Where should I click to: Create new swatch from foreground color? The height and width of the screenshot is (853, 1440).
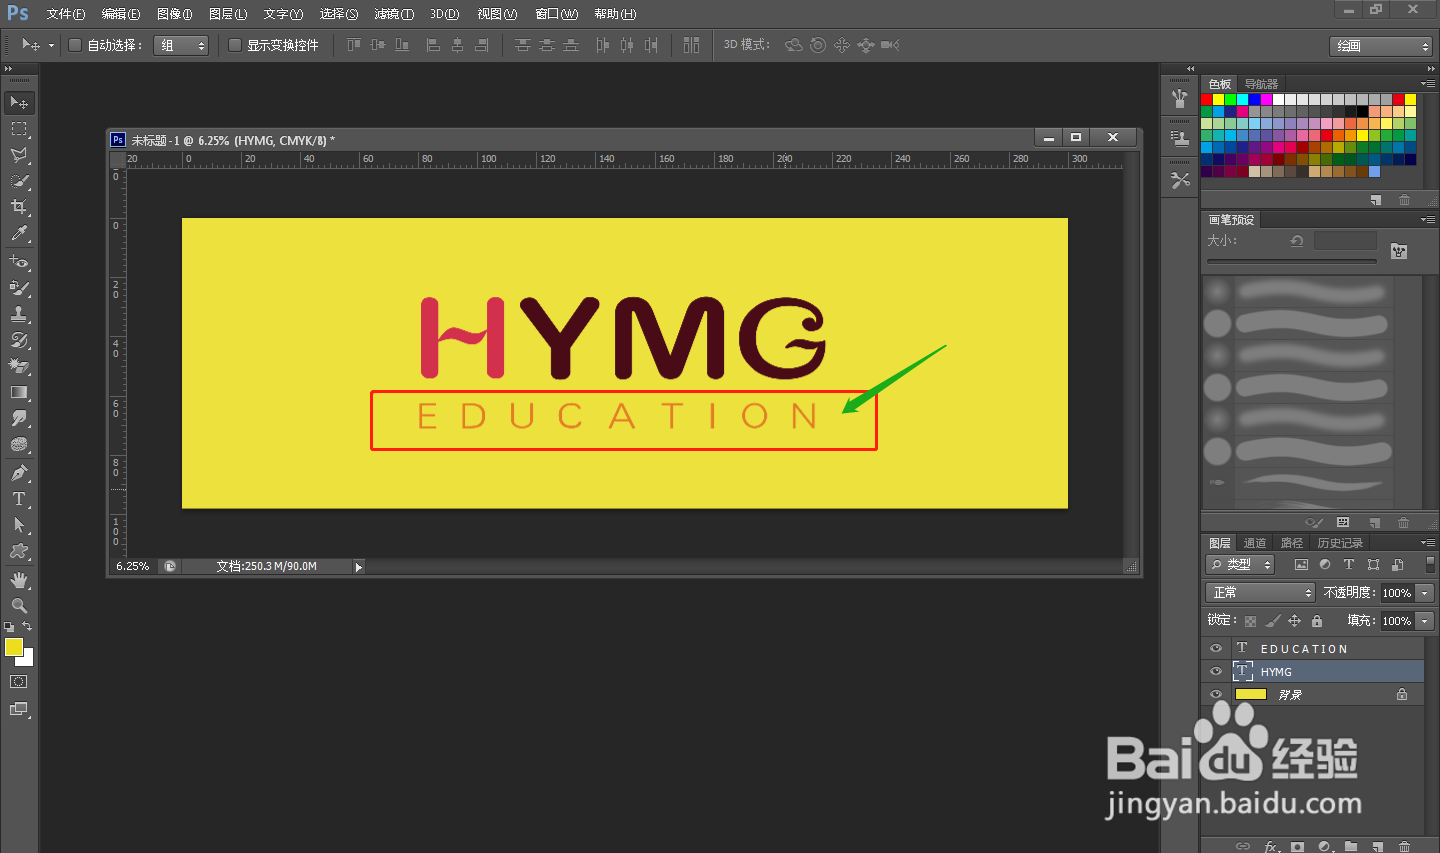tap(1376, 200)
